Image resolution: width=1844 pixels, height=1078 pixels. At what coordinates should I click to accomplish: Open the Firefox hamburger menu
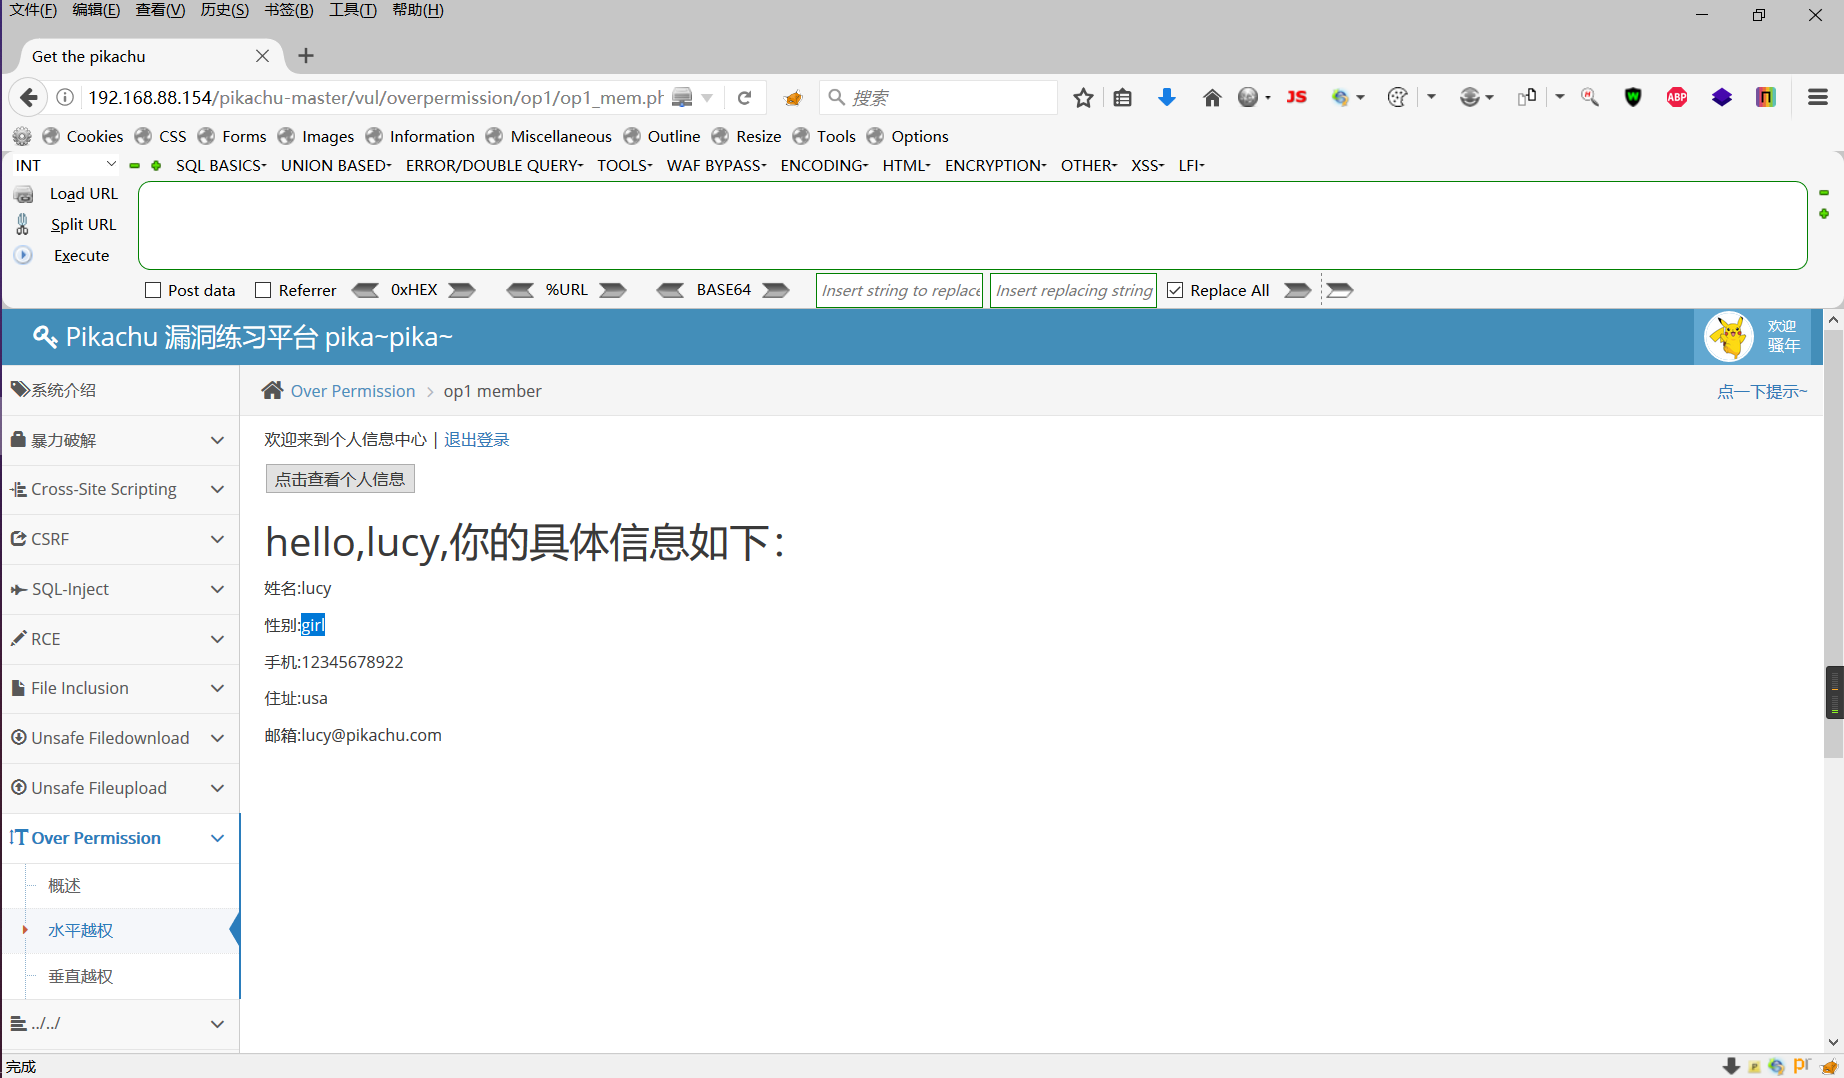pos(1817,97)
